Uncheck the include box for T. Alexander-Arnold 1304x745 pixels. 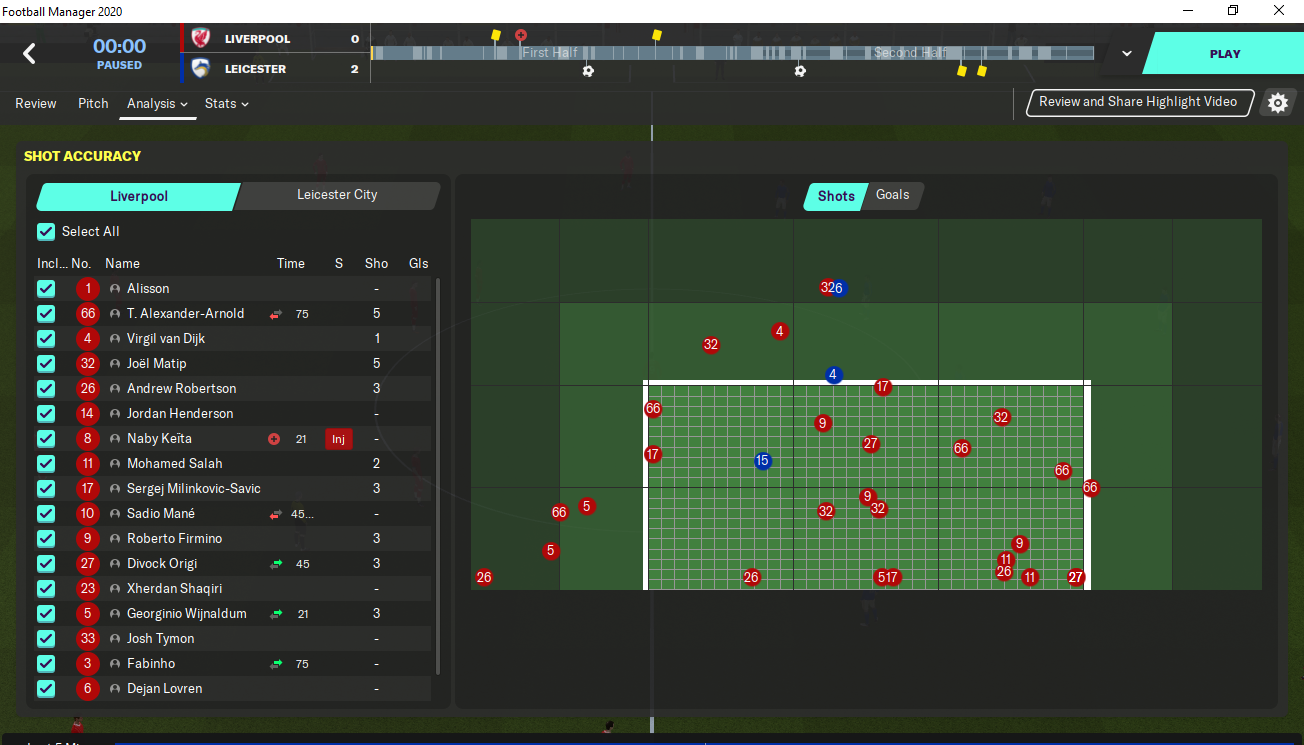(x=46, y=314)
